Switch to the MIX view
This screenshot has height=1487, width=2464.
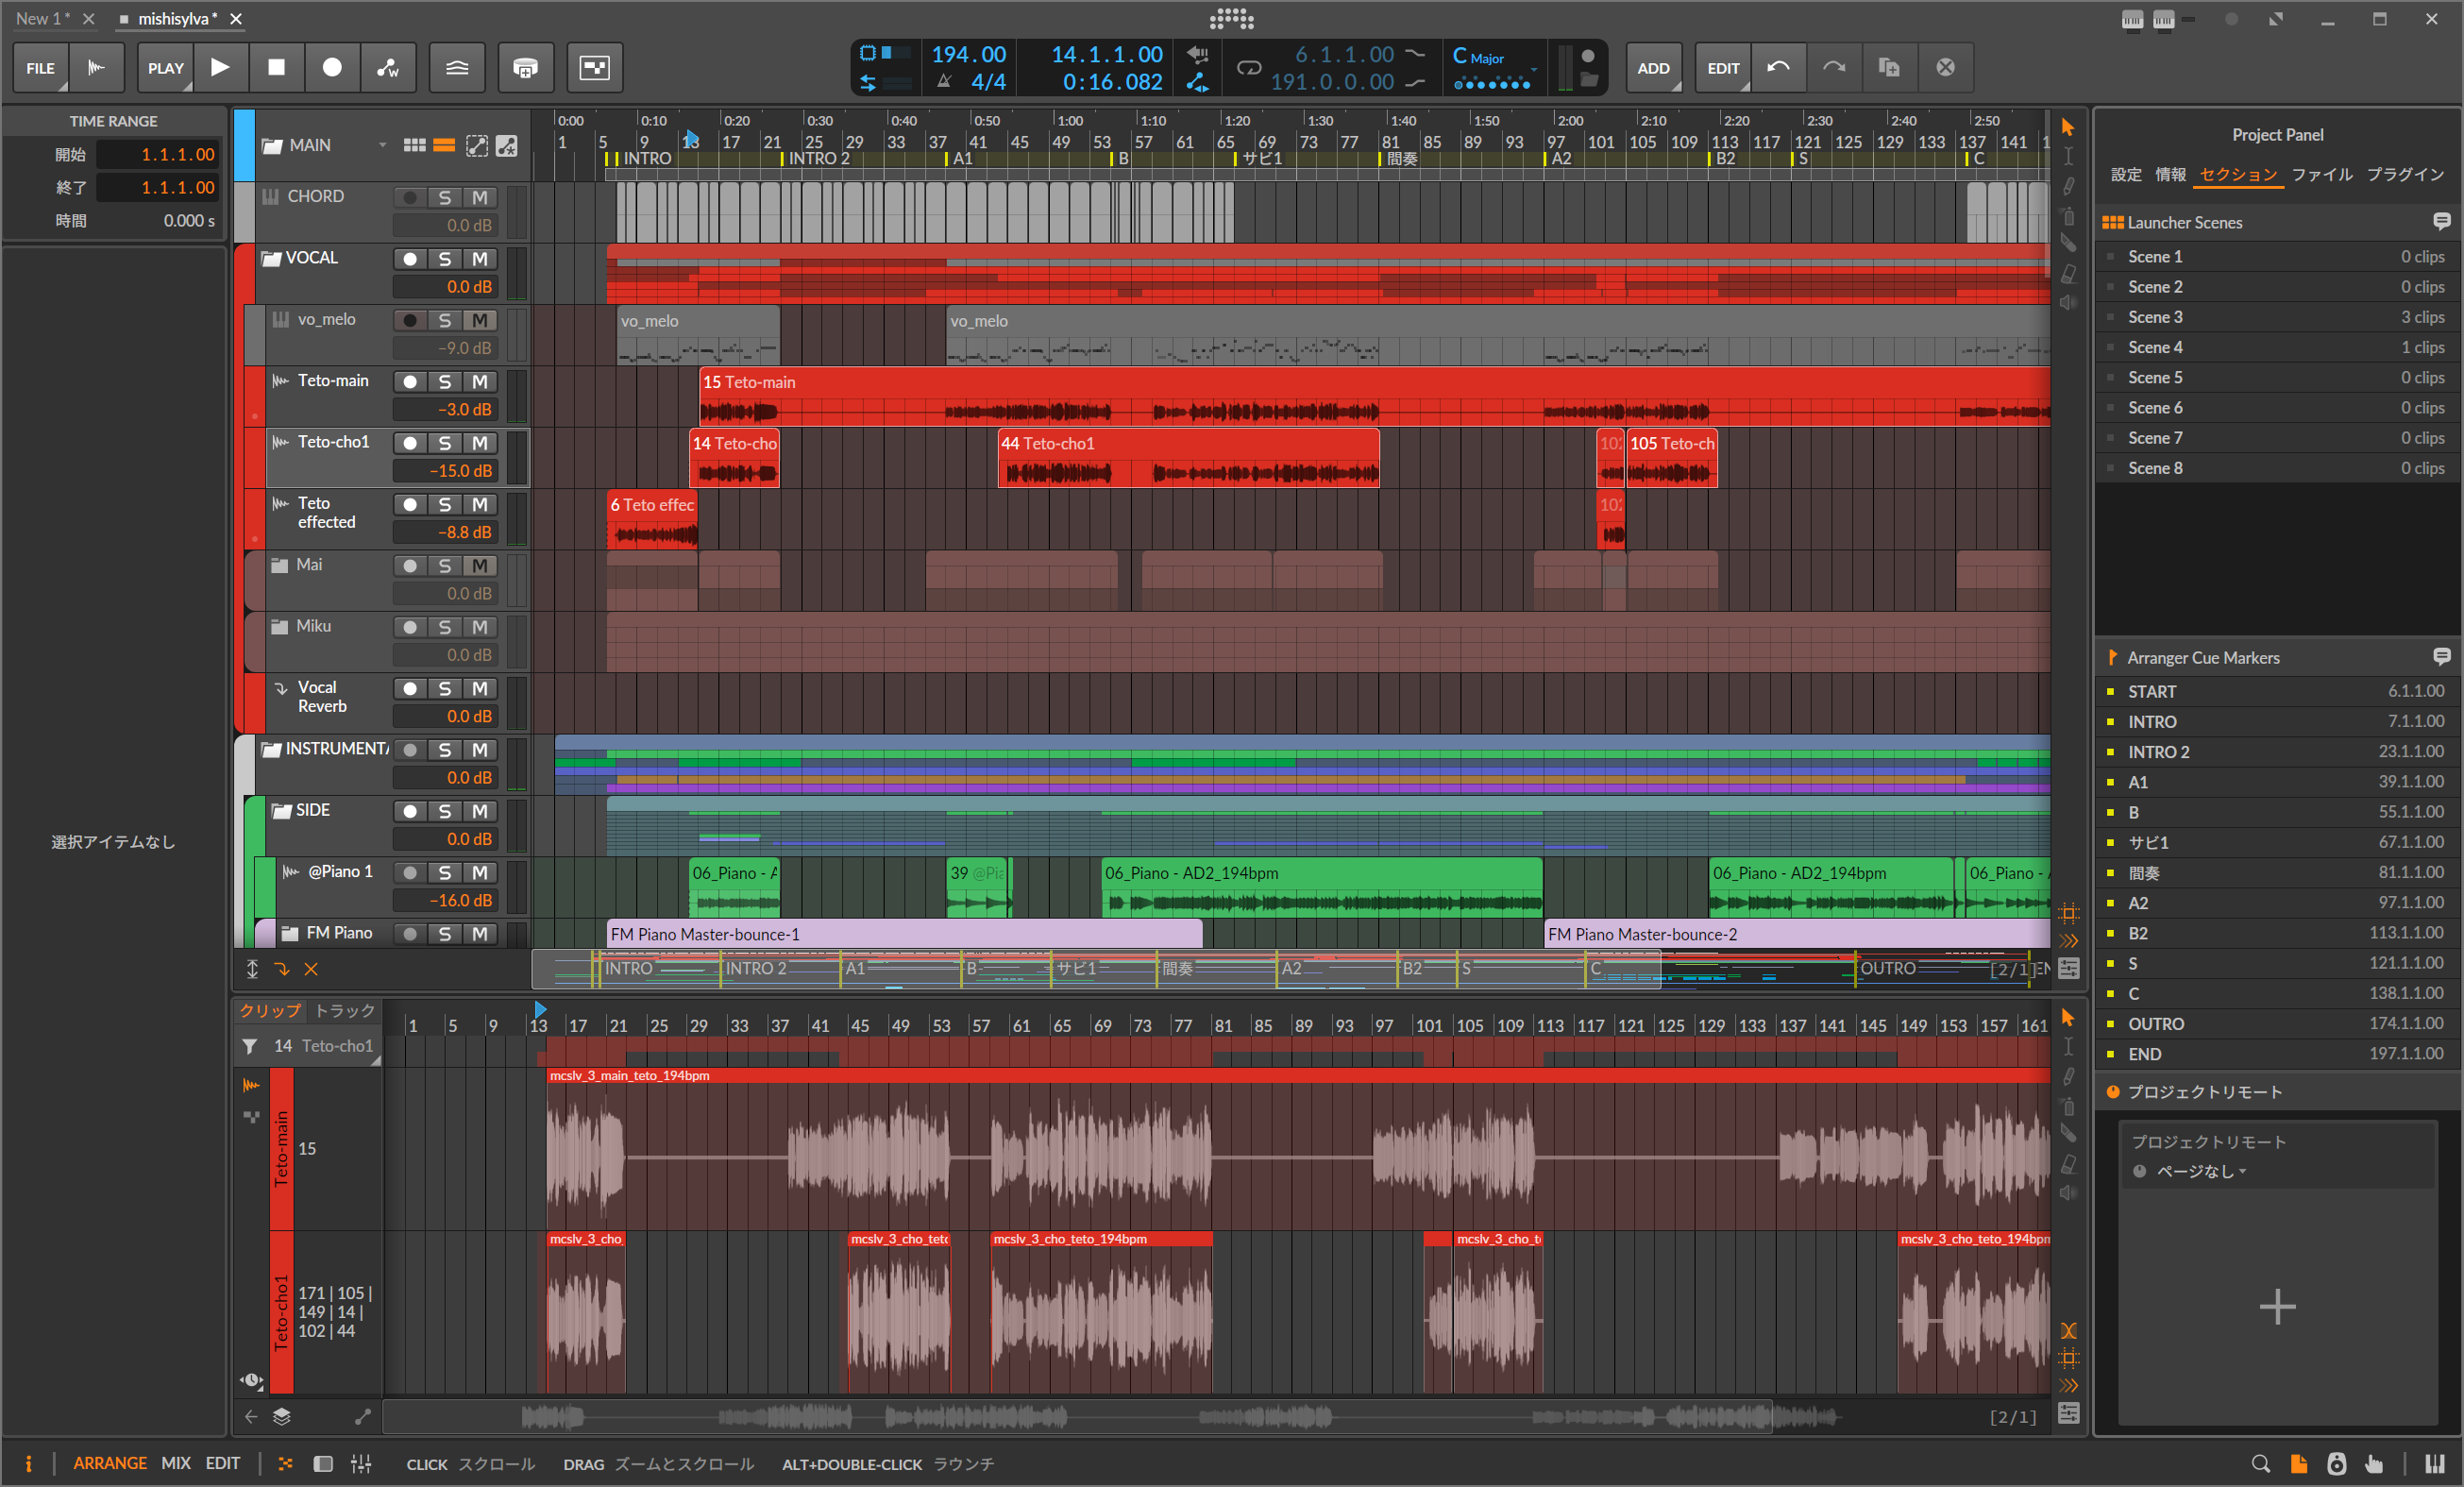[176, 1463]
